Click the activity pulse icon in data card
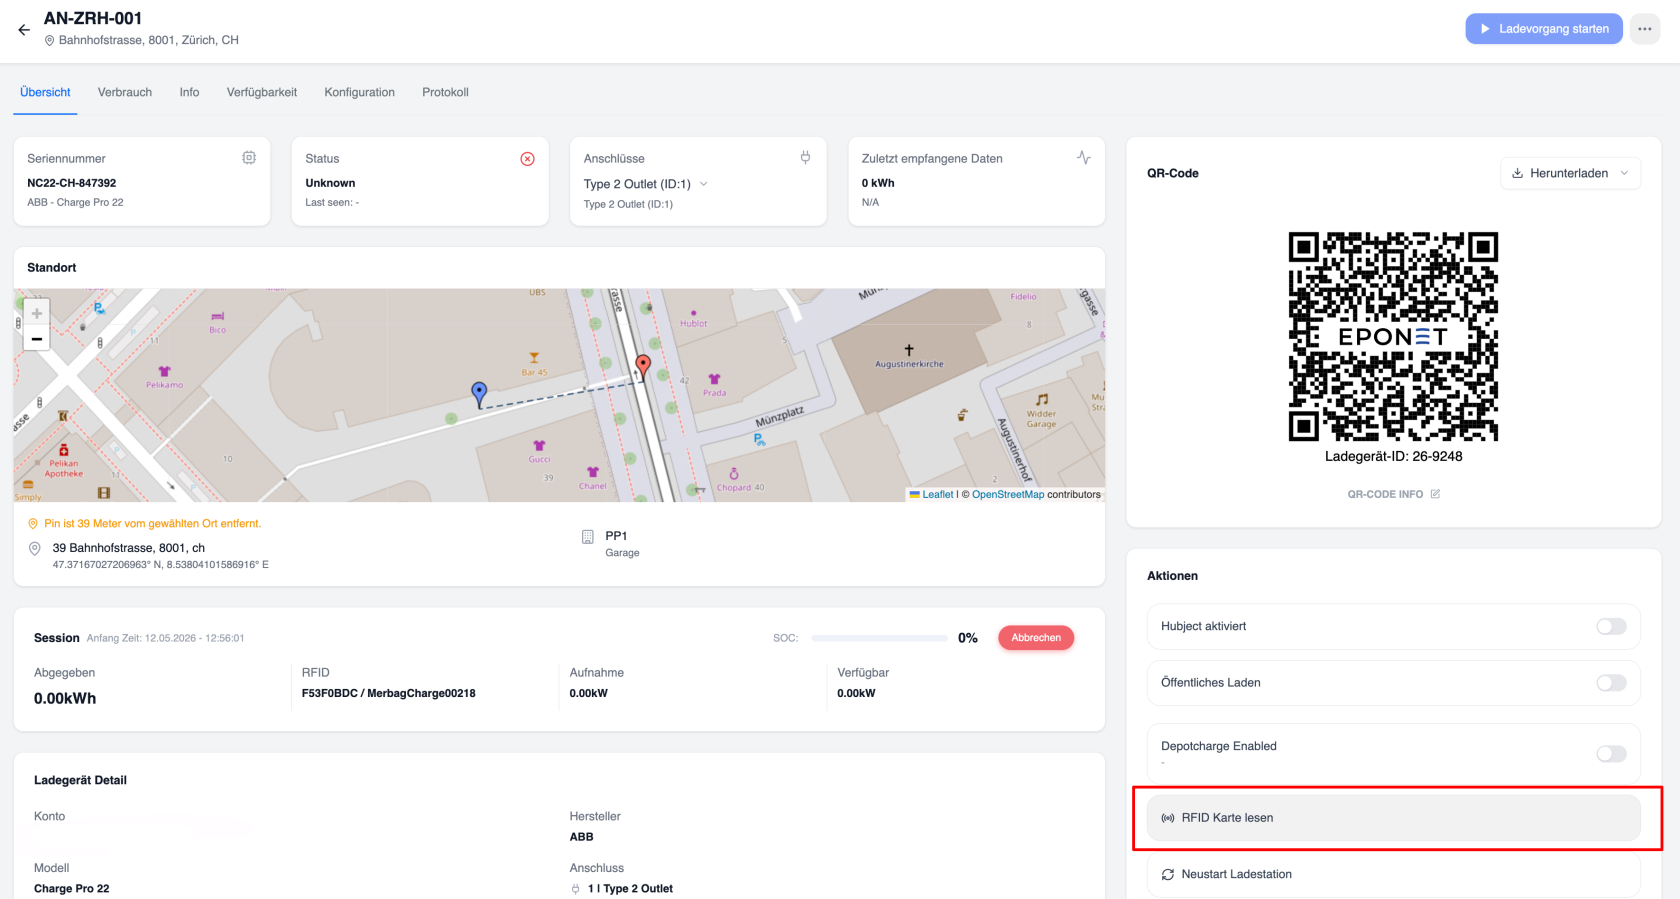1680x899 pixels. (x=1083, y=157)
